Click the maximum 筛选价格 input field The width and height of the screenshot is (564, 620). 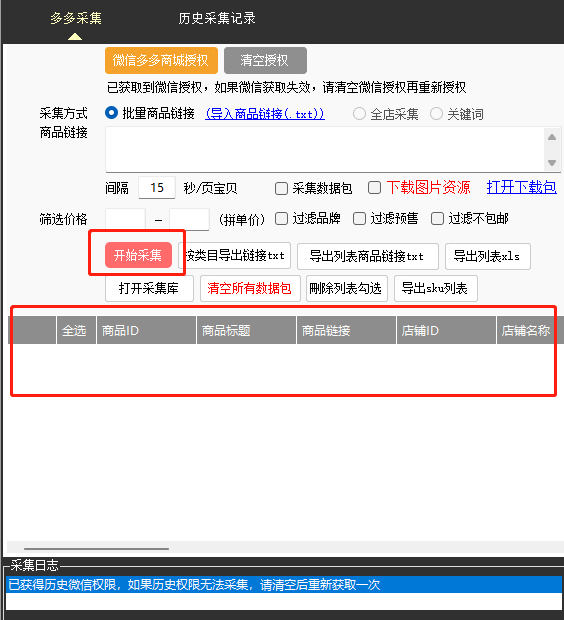[x=189, y=219]
